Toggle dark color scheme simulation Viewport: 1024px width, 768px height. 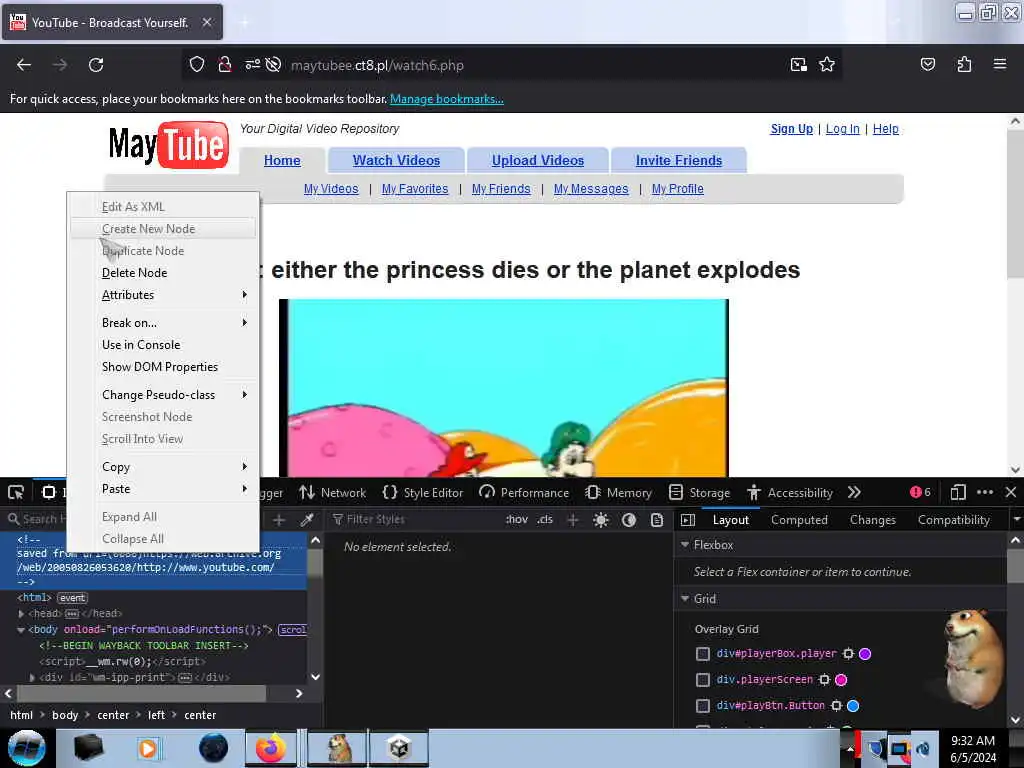click(x=629, y=520)
